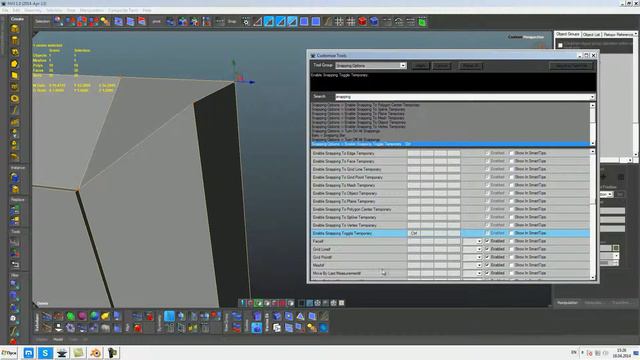Screen dimensions: 640x360
Task: Click the Windows Start button
Action: pos(9,353)
